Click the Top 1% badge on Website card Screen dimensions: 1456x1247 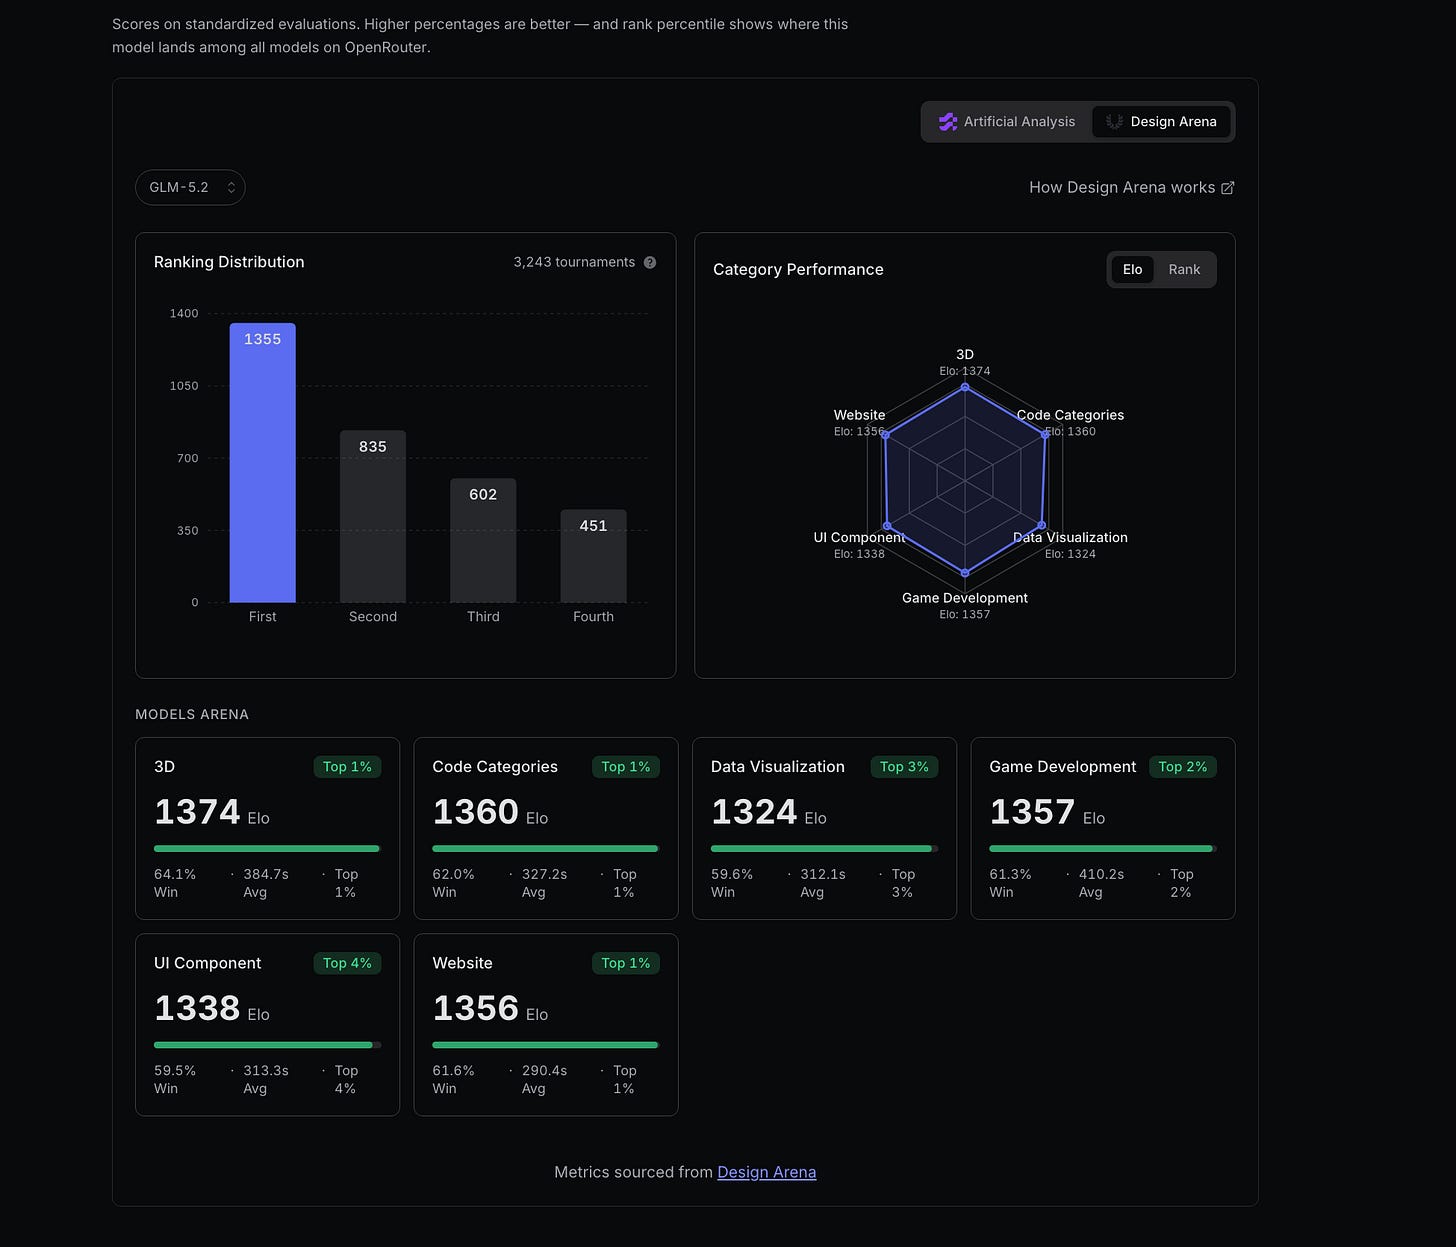coord(626,963)
